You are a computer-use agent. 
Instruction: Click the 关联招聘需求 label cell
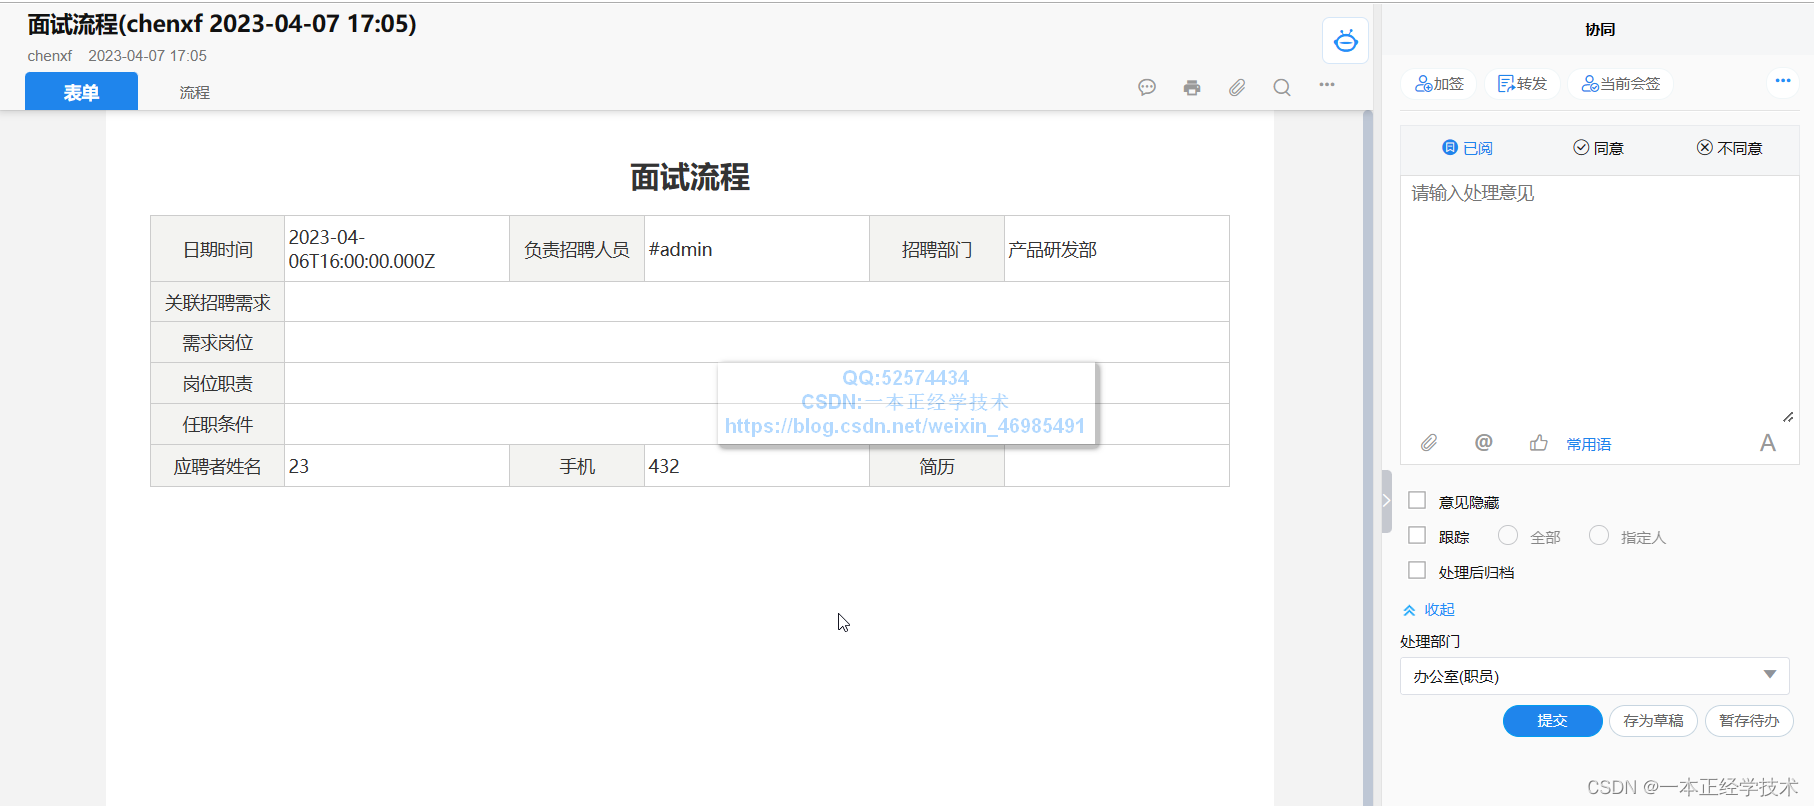pos(218,302)
